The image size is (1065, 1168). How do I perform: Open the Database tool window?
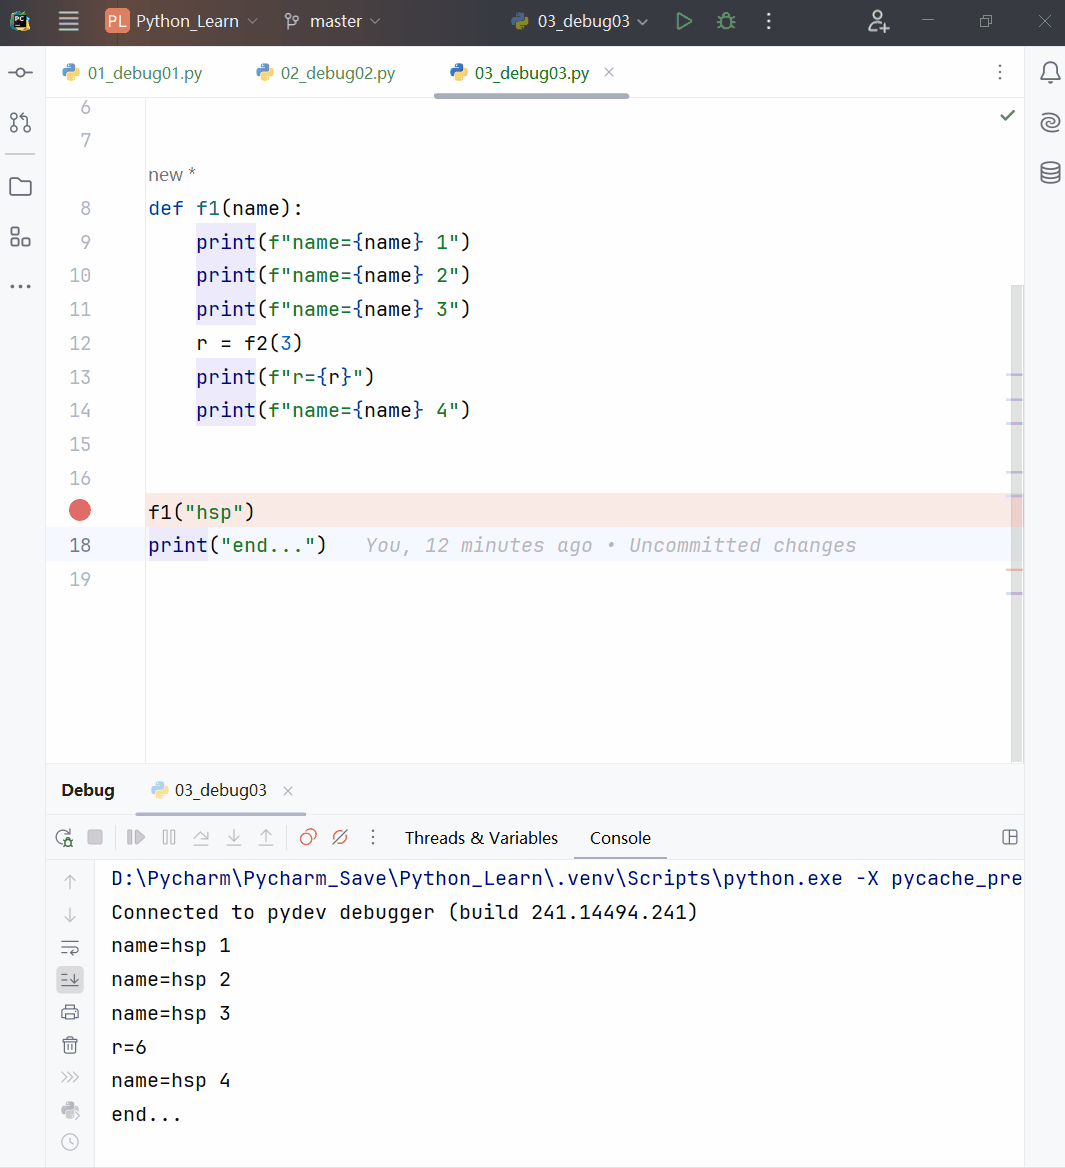click(1050, 172)
